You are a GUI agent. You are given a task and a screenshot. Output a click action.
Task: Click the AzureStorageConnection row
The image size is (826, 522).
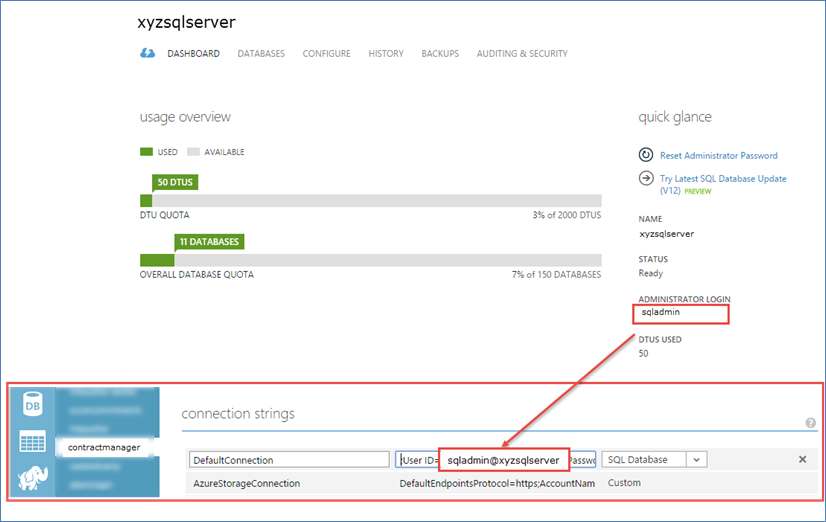pyautogui.click(x=245, y=483)
